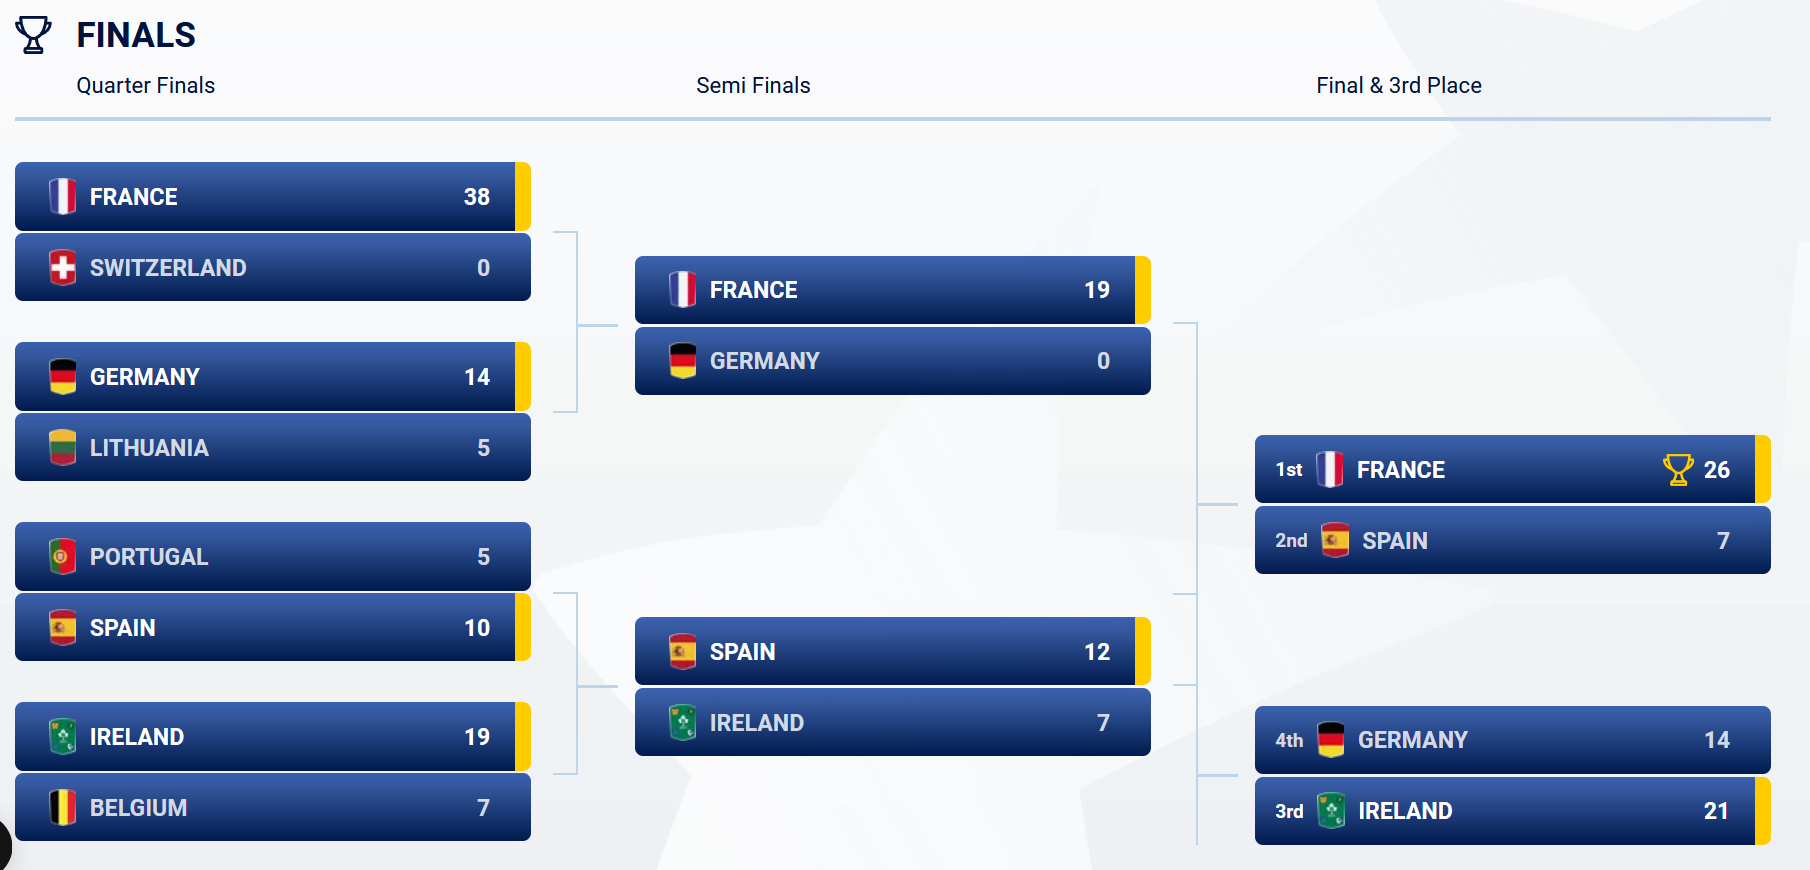Image resolution: width=1810 pixels, height=870 pixels.
Task: Click the Switzerland flag icon in Quarter Finals
Action: (62, 267)
